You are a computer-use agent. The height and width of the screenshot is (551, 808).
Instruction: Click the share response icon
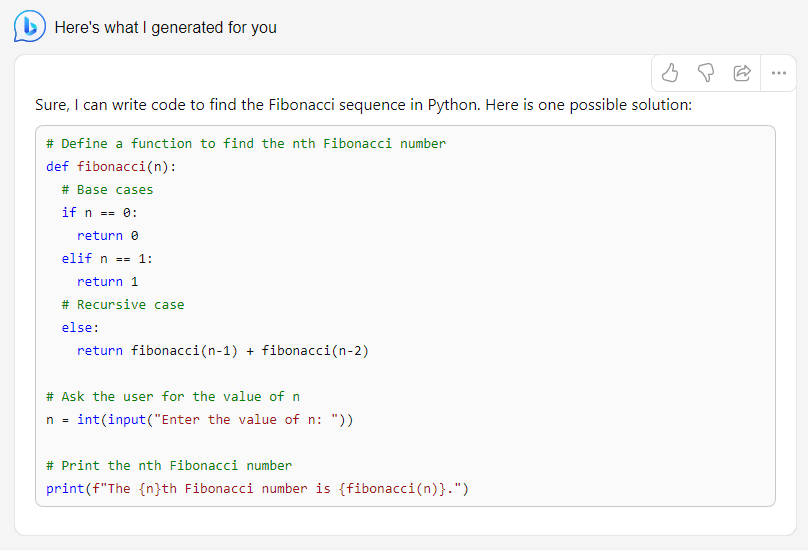742,73
